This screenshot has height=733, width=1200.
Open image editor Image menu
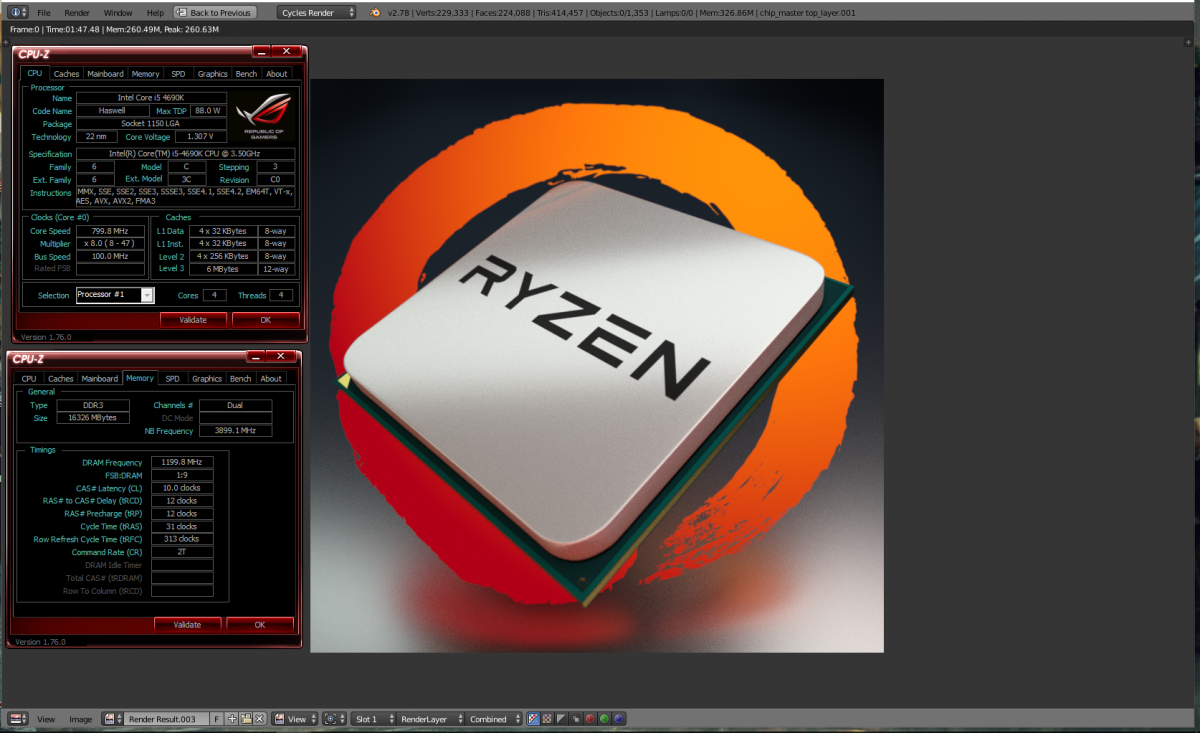point(80,719)
